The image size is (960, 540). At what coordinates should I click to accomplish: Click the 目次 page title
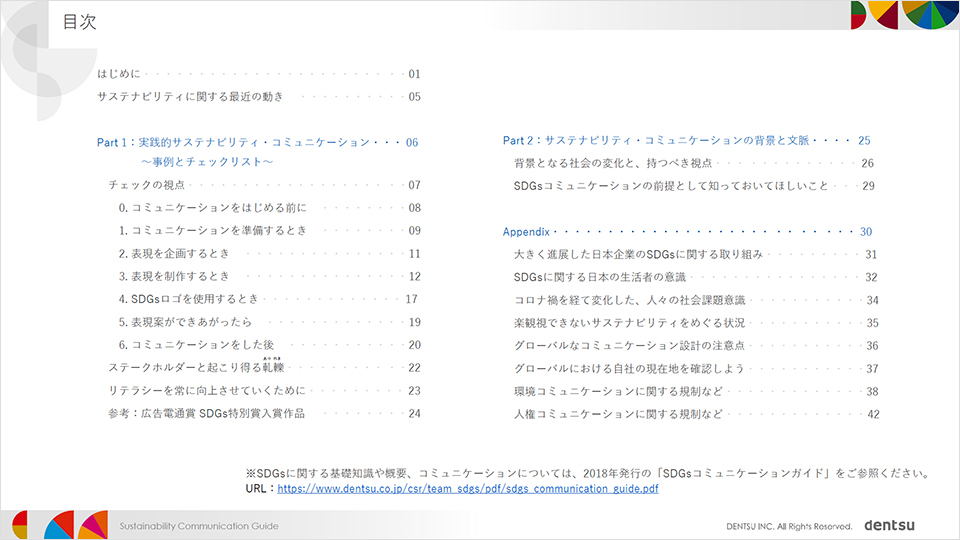click(79, 22)
